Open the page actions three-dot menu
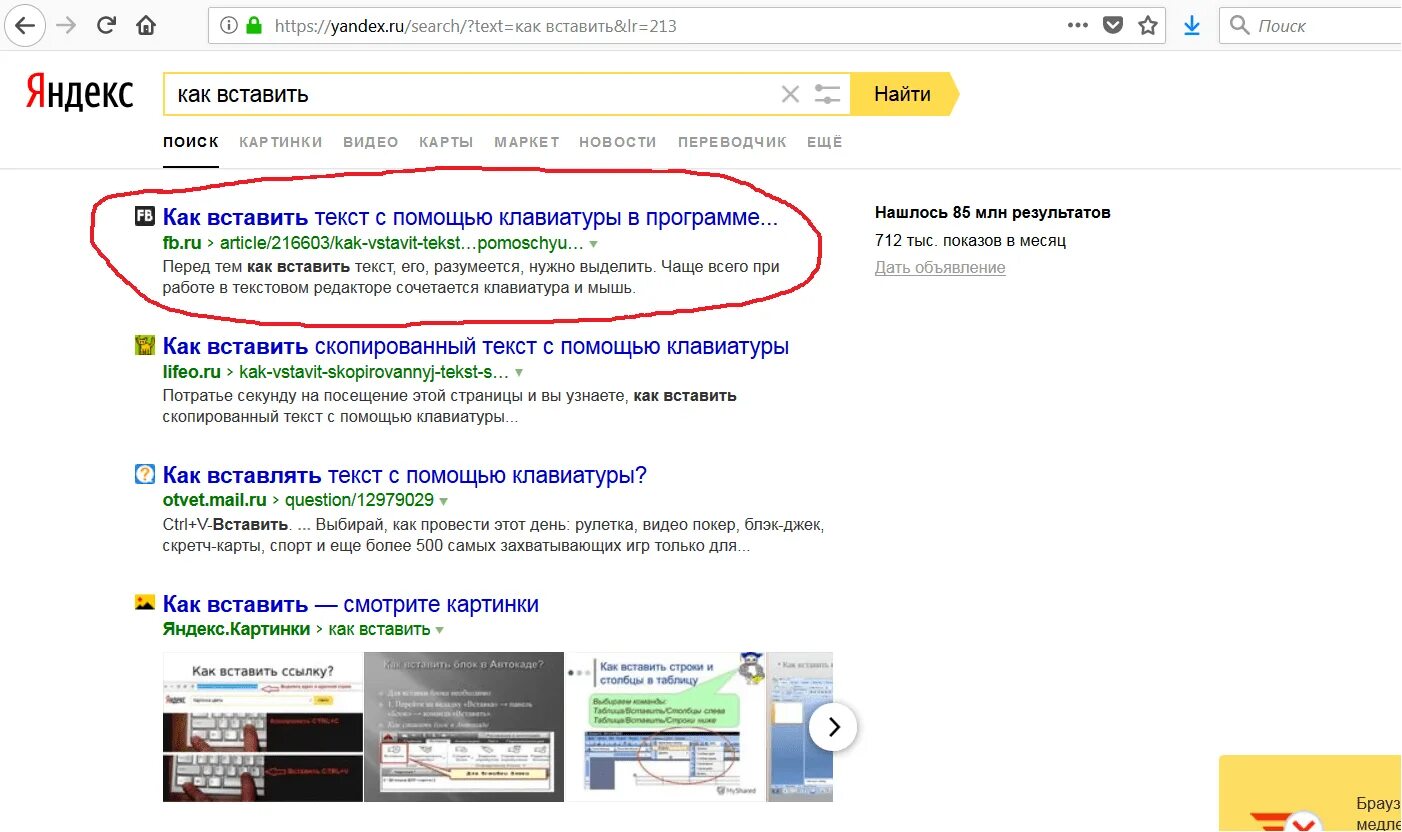The height and width of the screenshot is (832, 1402). click(1078, 26)
